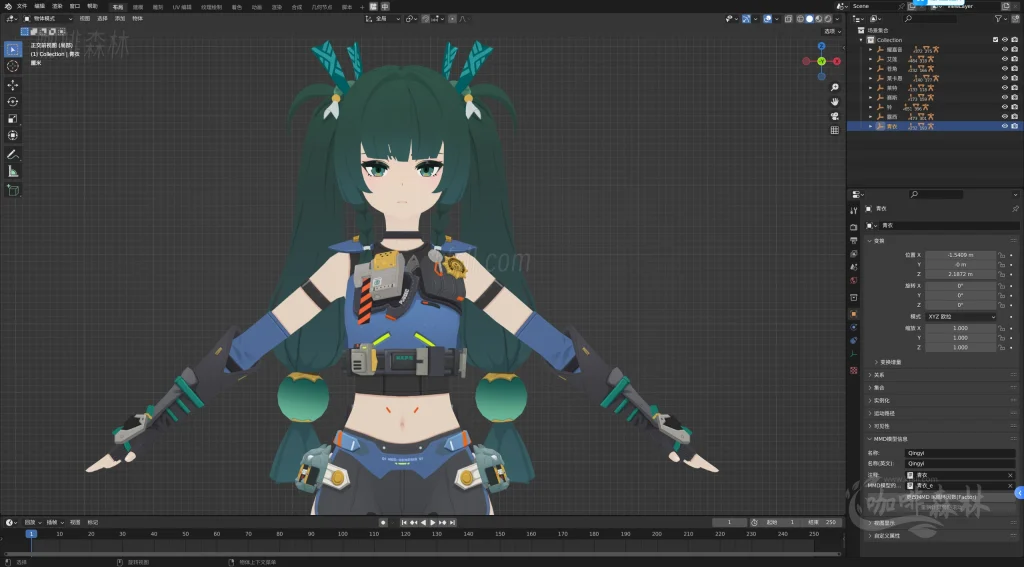Activate the Move tool

[x=12, y=85]
